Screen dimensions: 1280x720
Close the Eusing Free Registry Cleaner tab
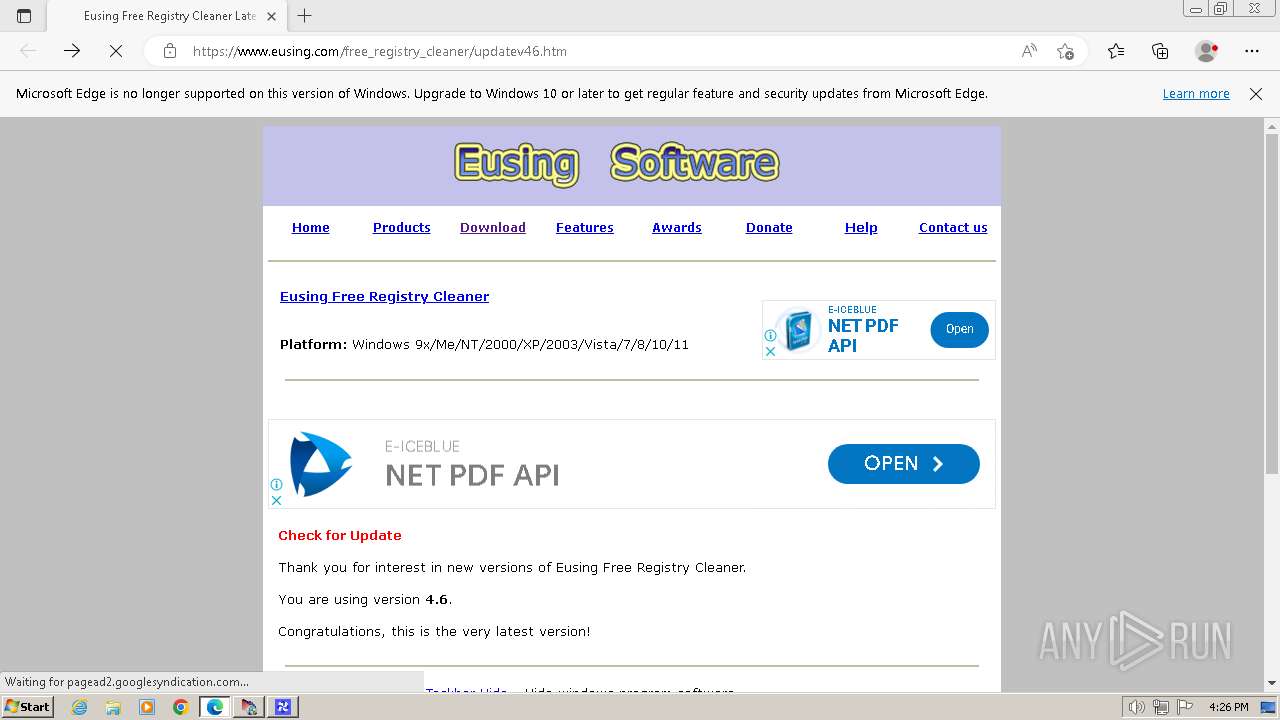[x=271, y=16]
